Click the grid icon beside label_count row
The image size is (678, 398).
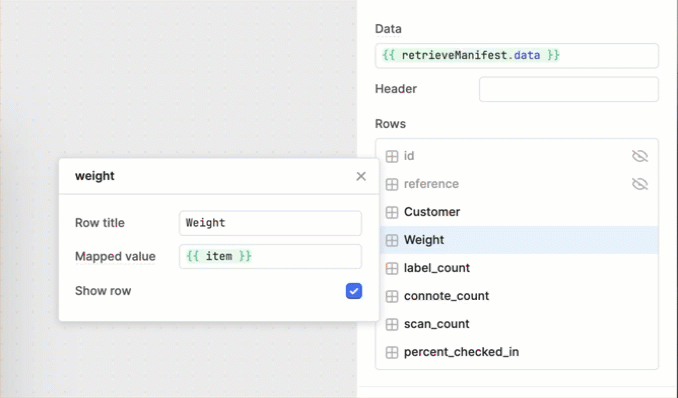click(392, 268)
